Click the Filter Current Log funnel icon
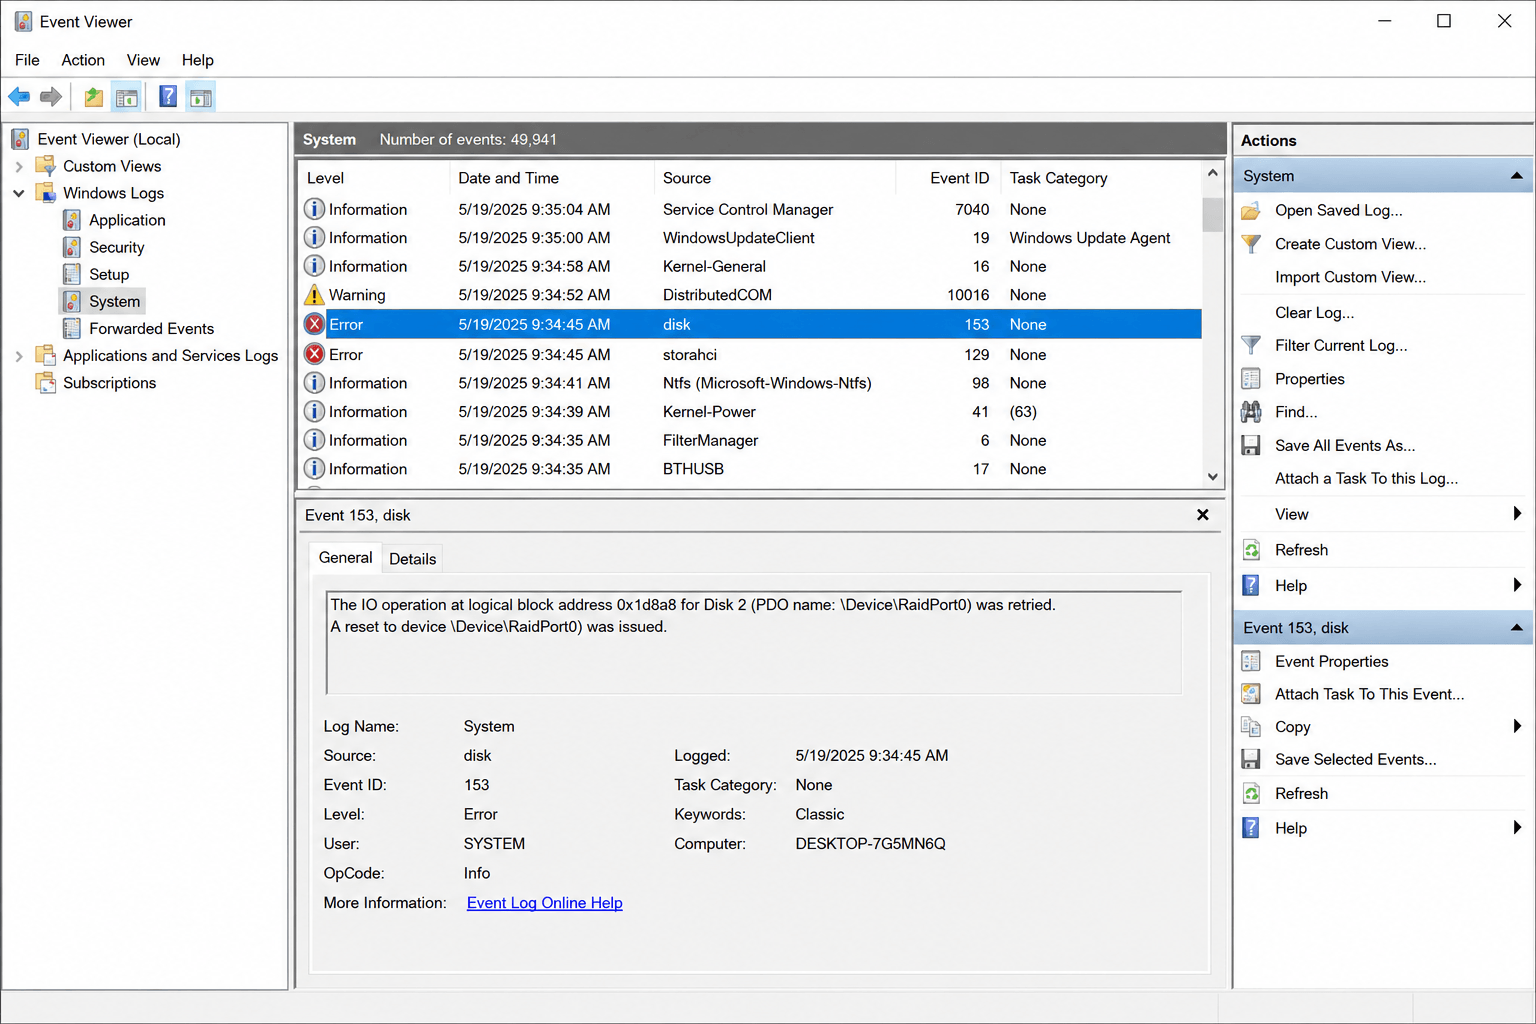Screen dimensions: 1536x1024 [x=1251, y=346]
